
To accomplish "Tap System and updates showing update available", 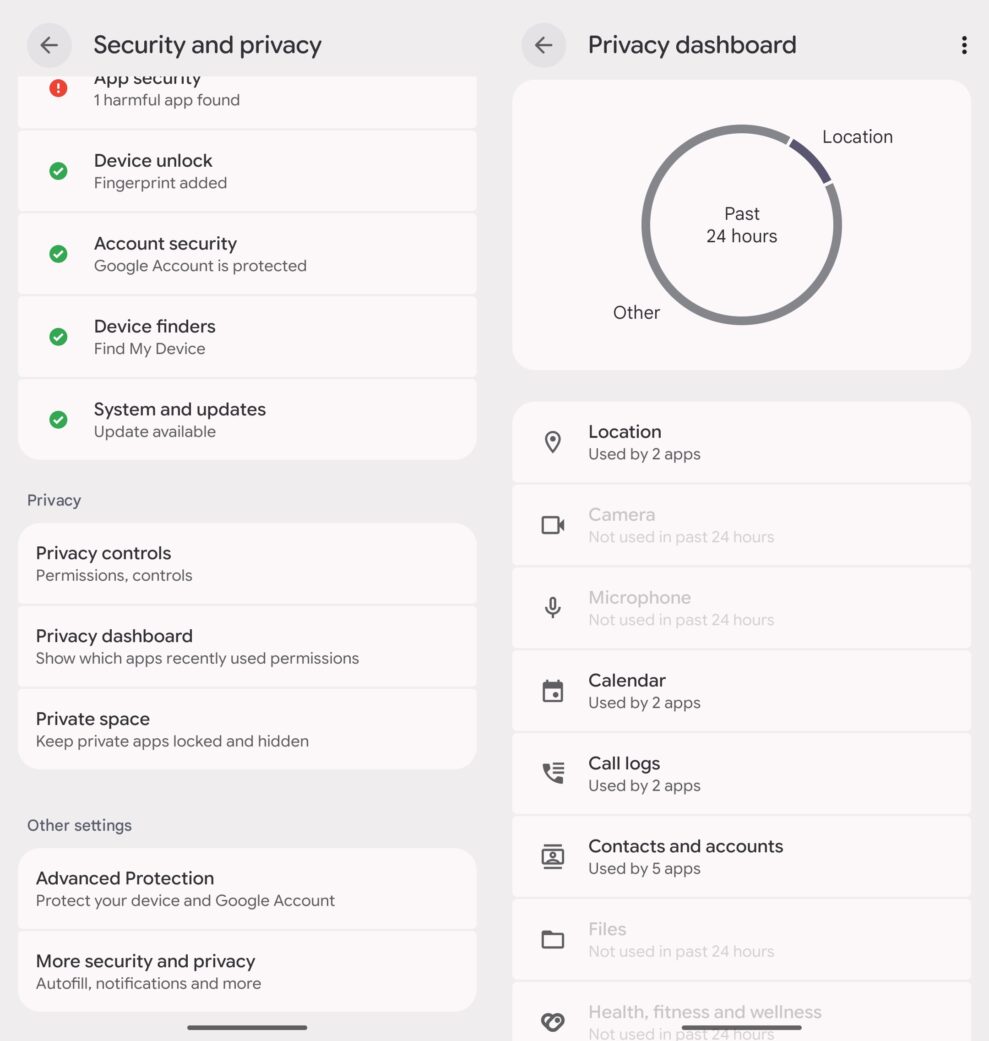I will (x=247, y=419).
